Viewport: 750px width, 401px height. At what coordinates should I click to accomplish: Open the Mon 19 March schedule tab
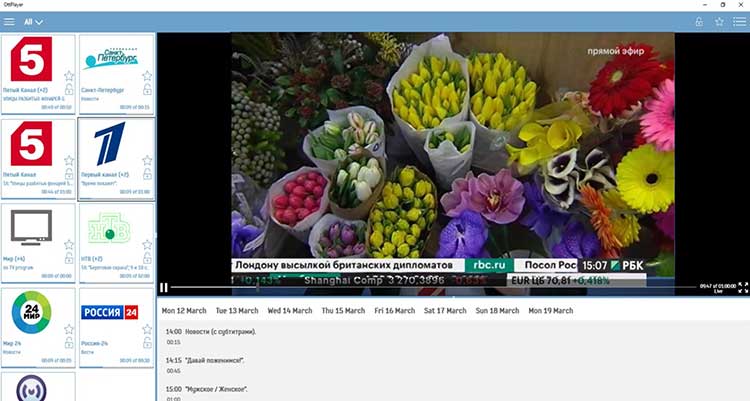(x=551, y=311)
